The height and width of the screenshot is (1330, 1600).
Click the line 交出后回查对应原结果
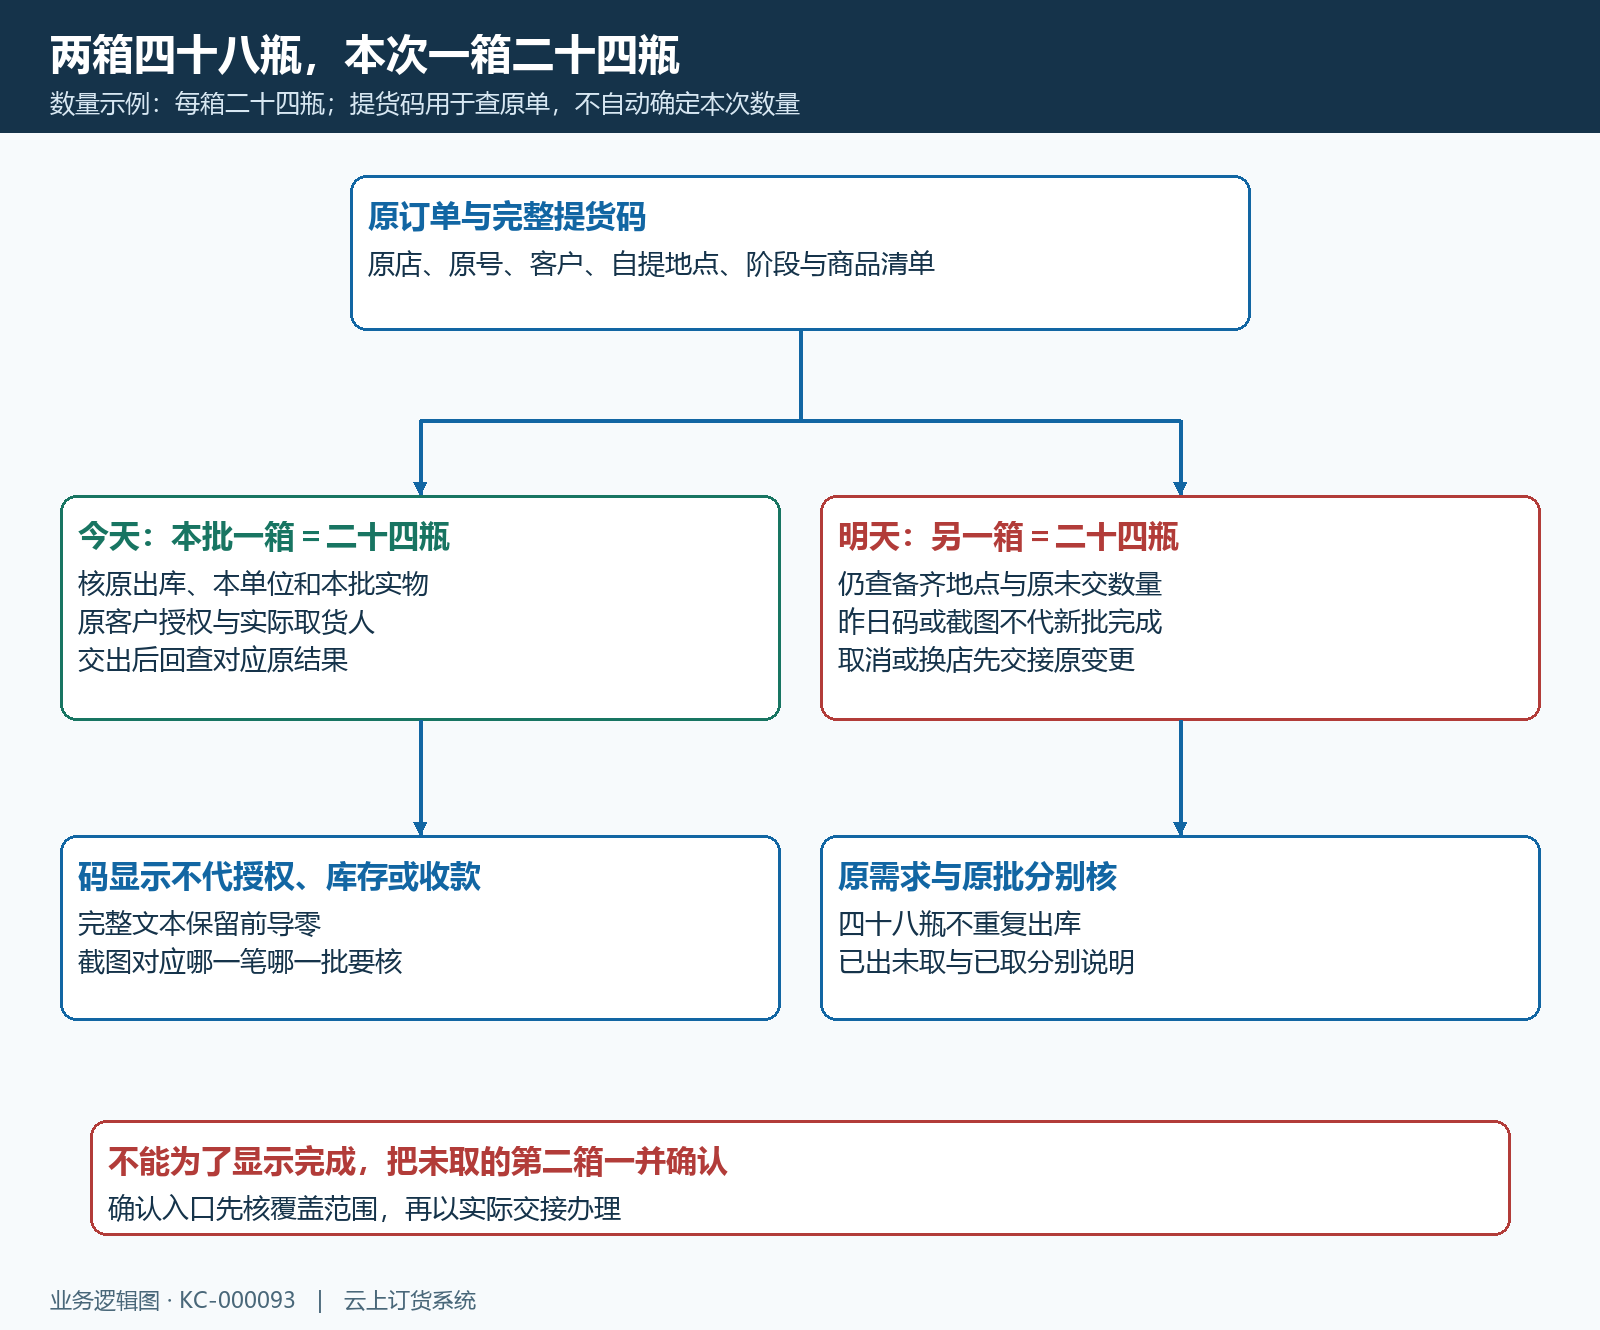213,660
